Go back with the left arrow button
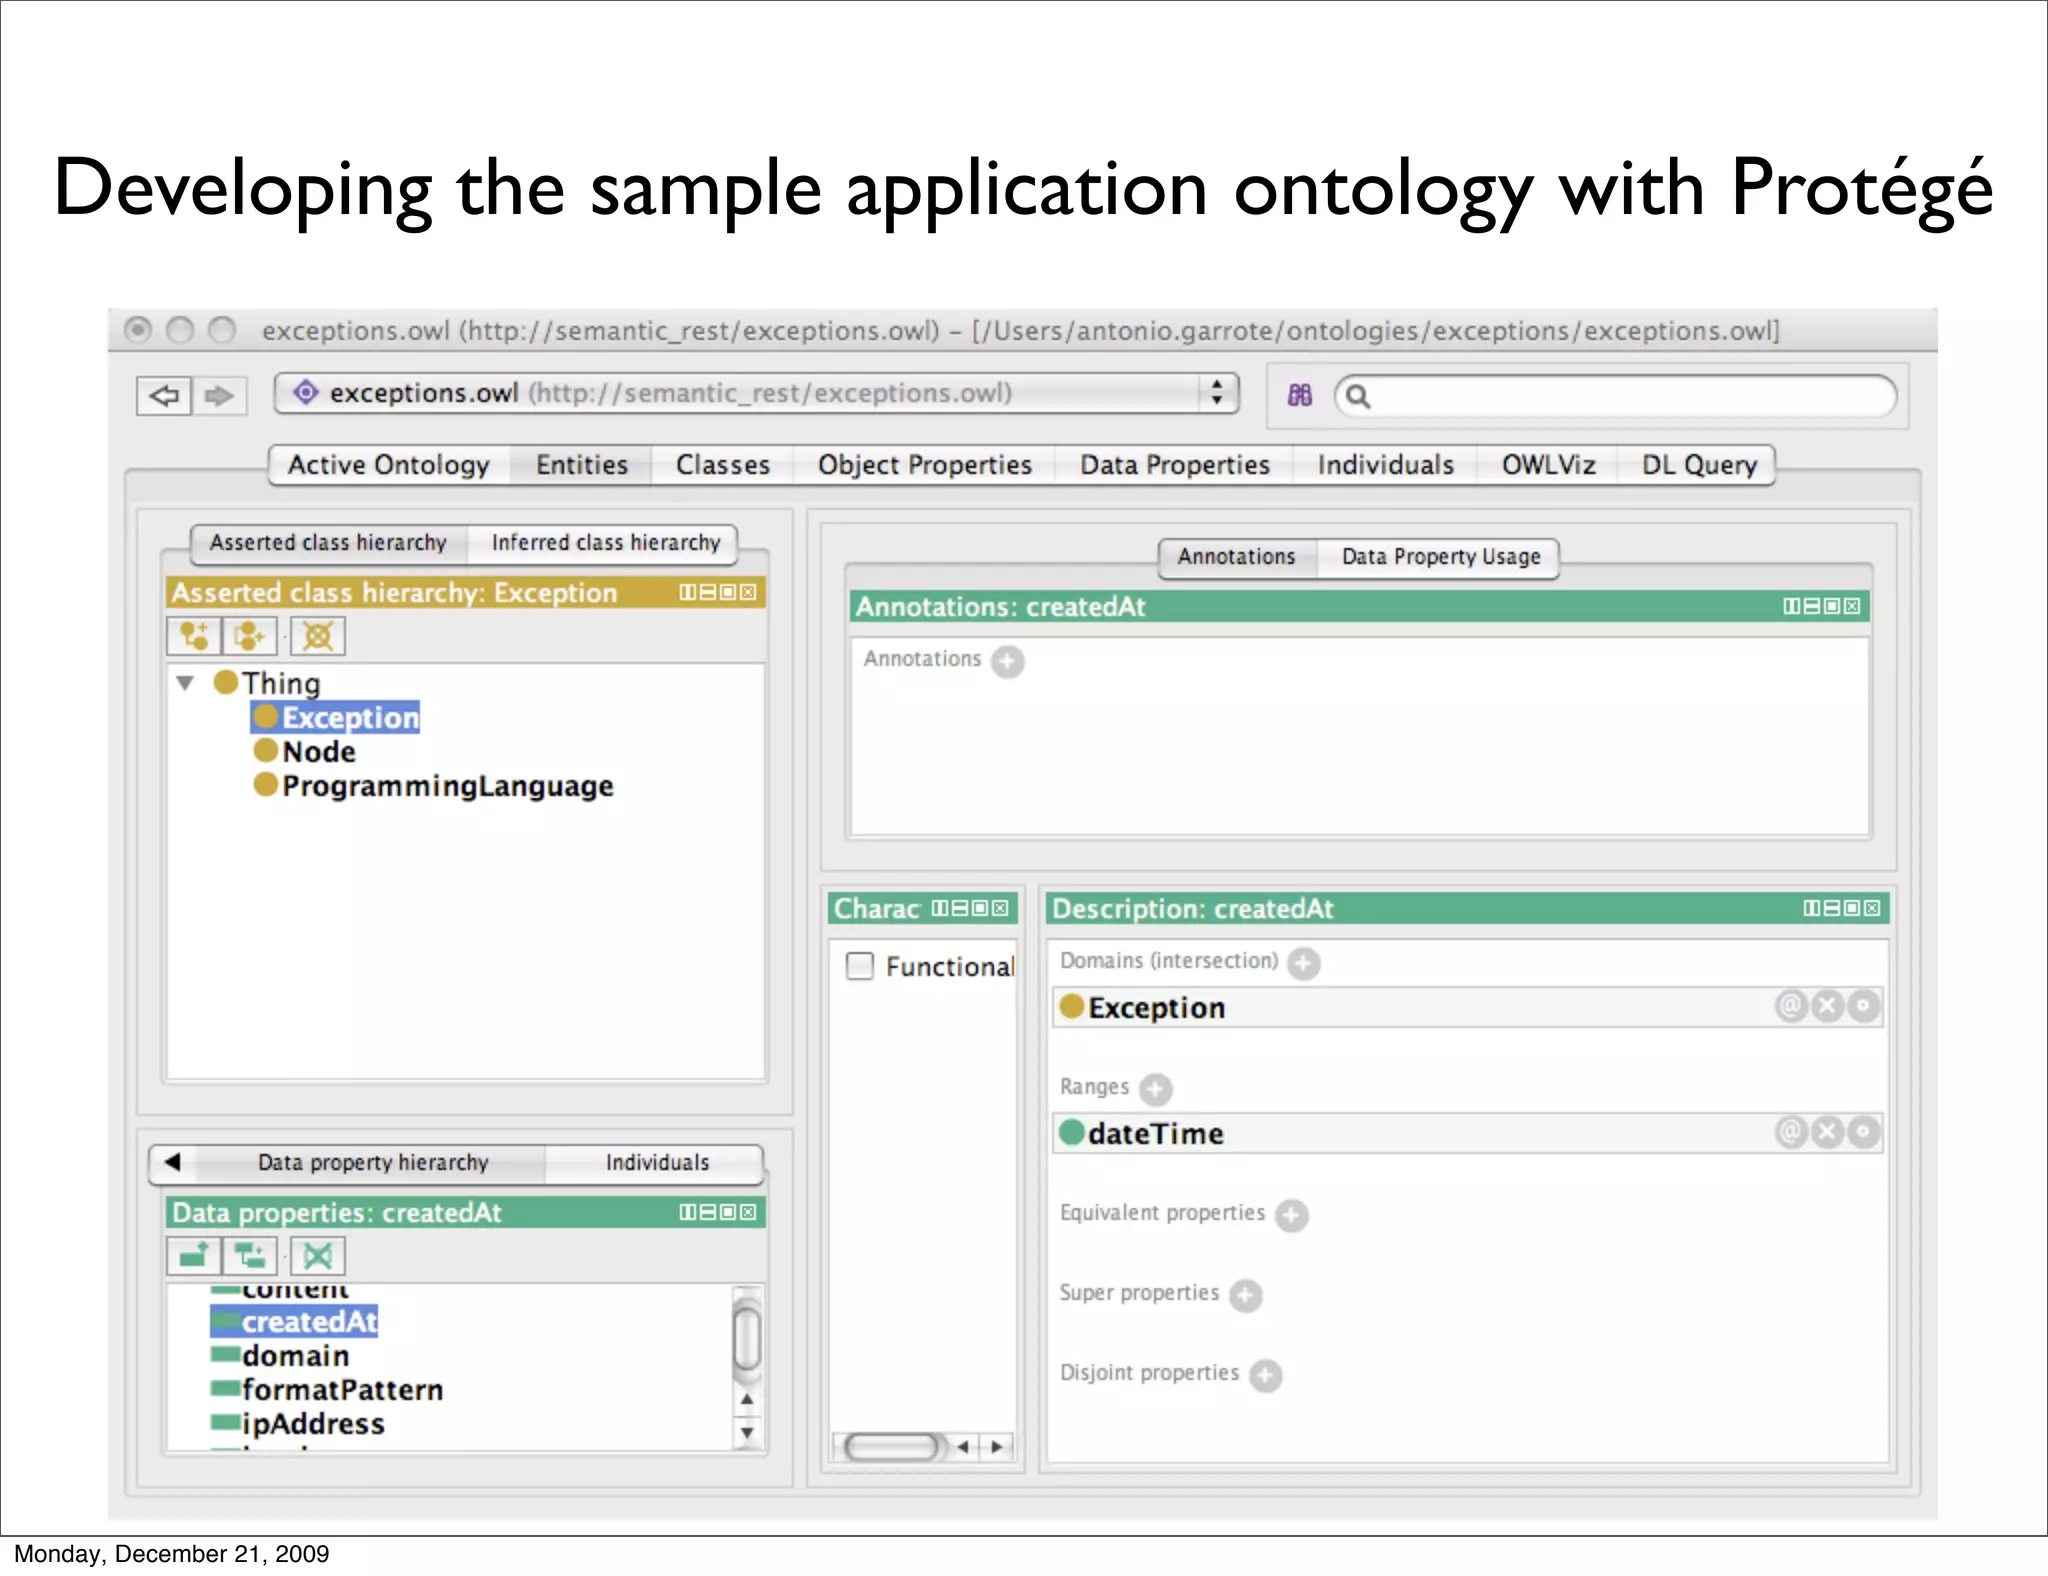The width and height of the screenshot is (2048, 1576). [164, 396]
